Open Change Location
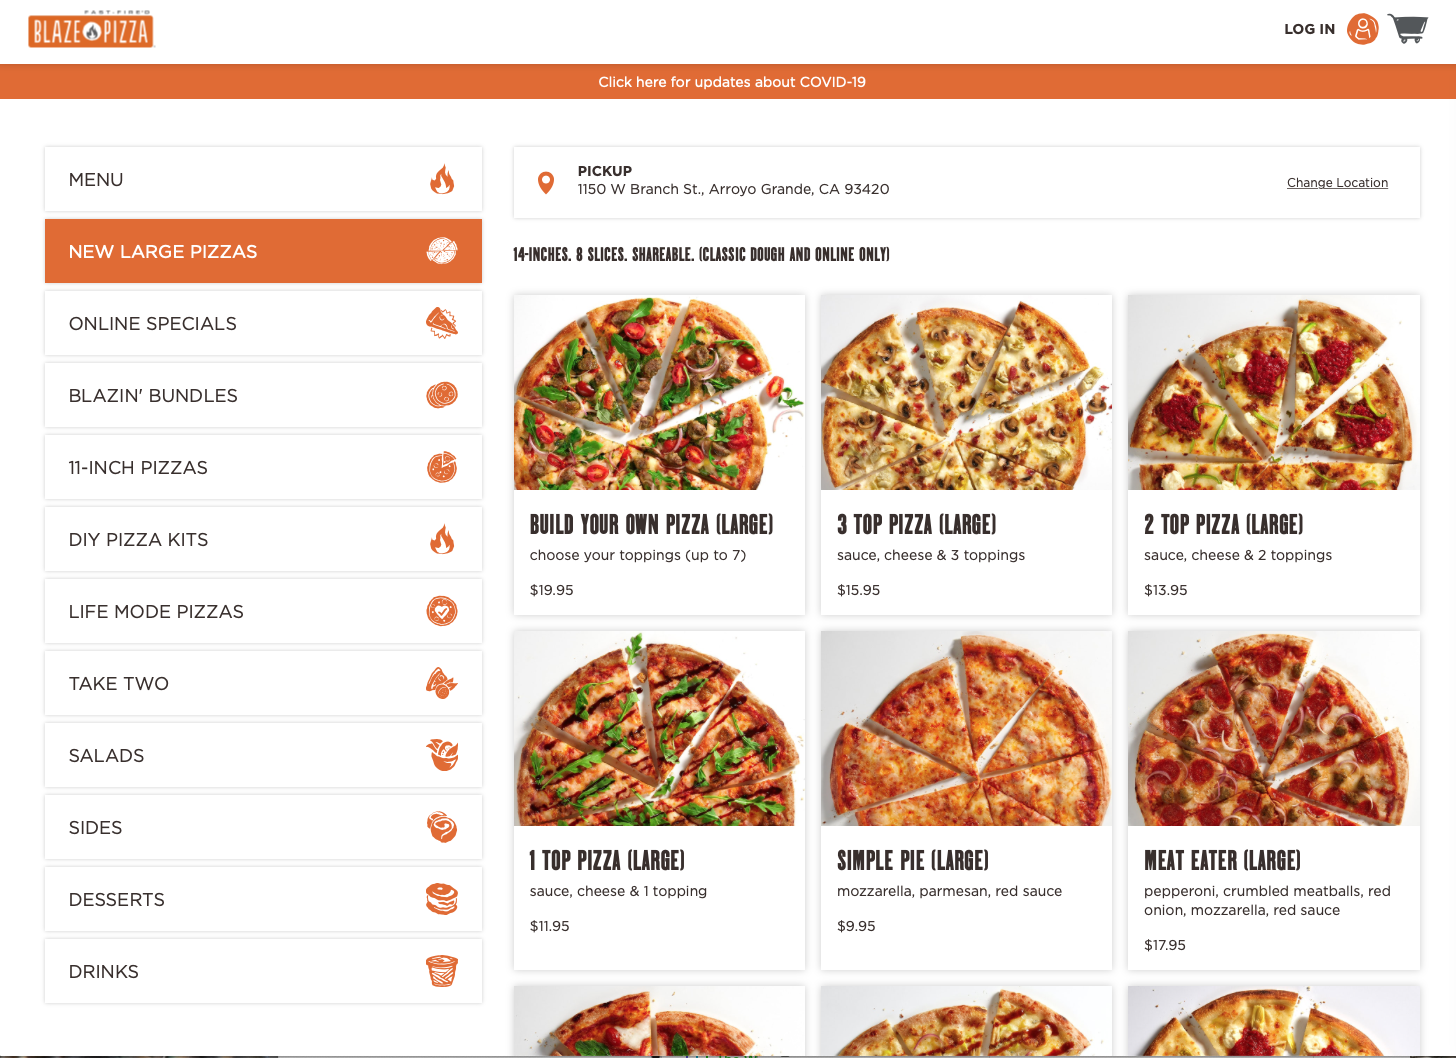The height and width of the screenshot is (1058, 1456). click(x=1337, y=182)
